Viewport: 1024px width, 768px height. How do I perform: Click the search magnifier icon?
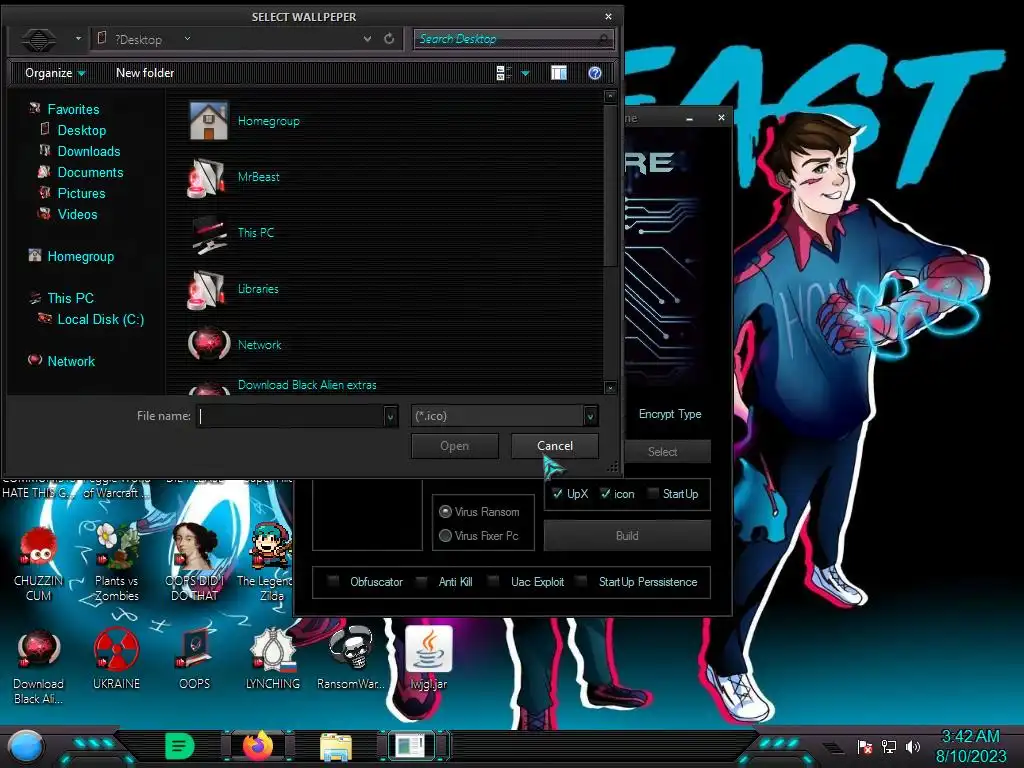[604, 39]
